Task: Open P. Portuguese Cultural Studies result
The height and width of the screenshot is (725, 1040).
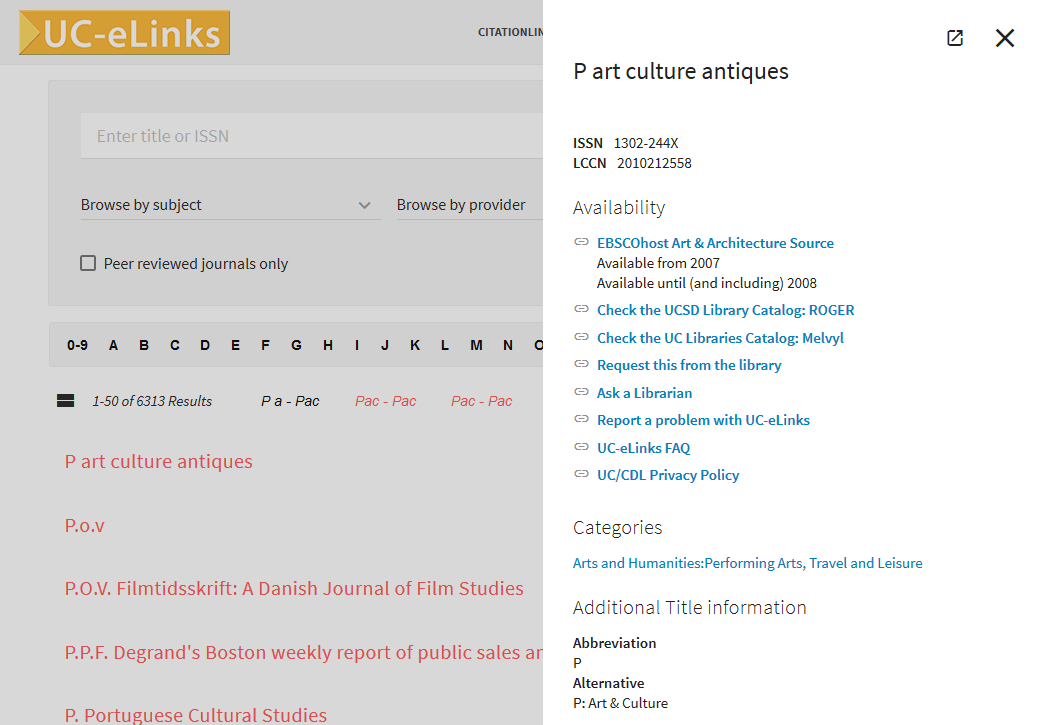Action: 196,715
